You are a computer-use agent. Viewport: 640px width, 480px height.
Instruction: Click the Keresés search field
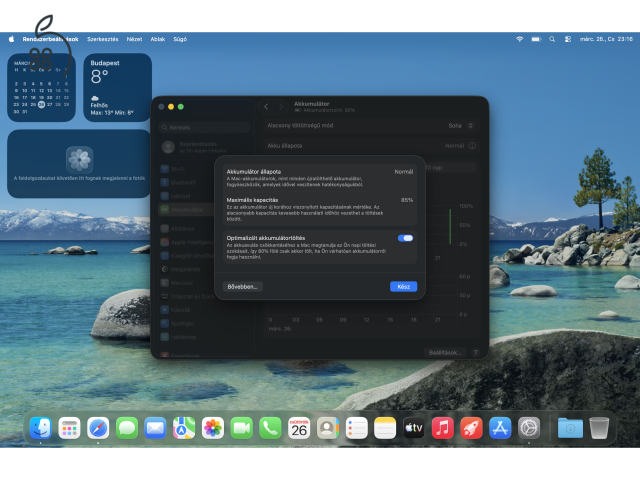(204, 127)
